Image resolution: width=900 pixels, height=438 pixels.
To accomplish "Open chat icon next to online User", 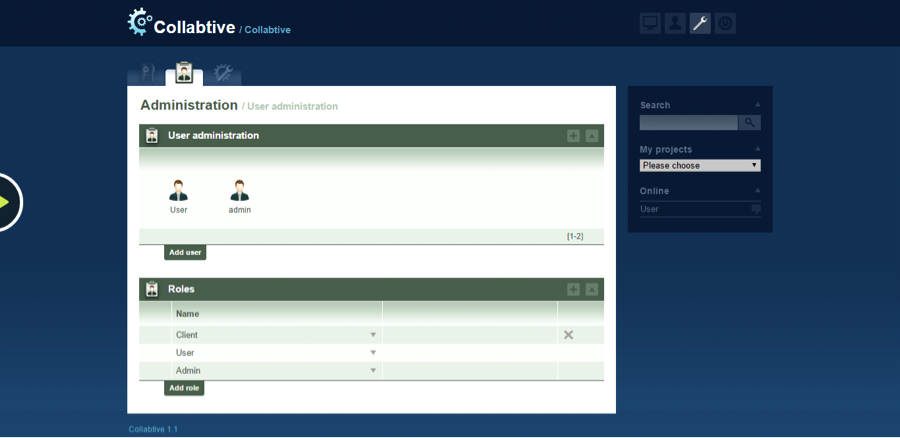I will click(x=756, y=209).
